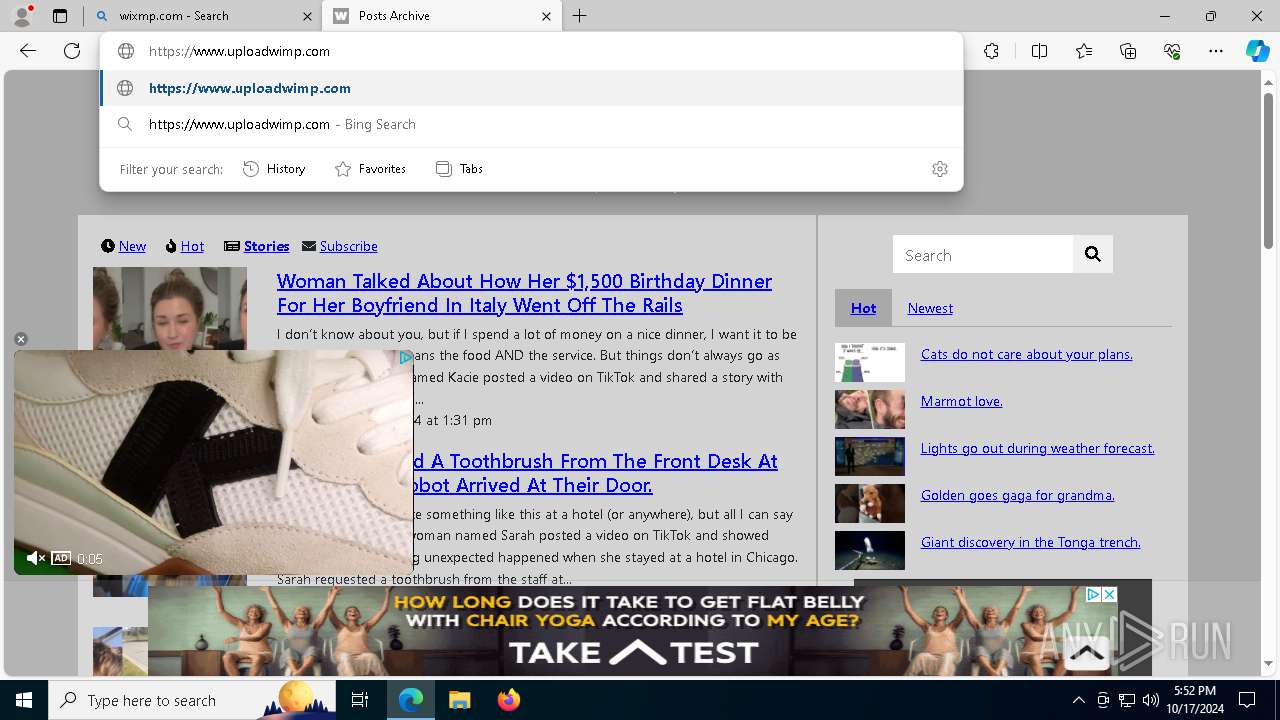Filter suggestions by Tabs
The height and width of the screenshot is (720, 1280).
tap(460, 169)
